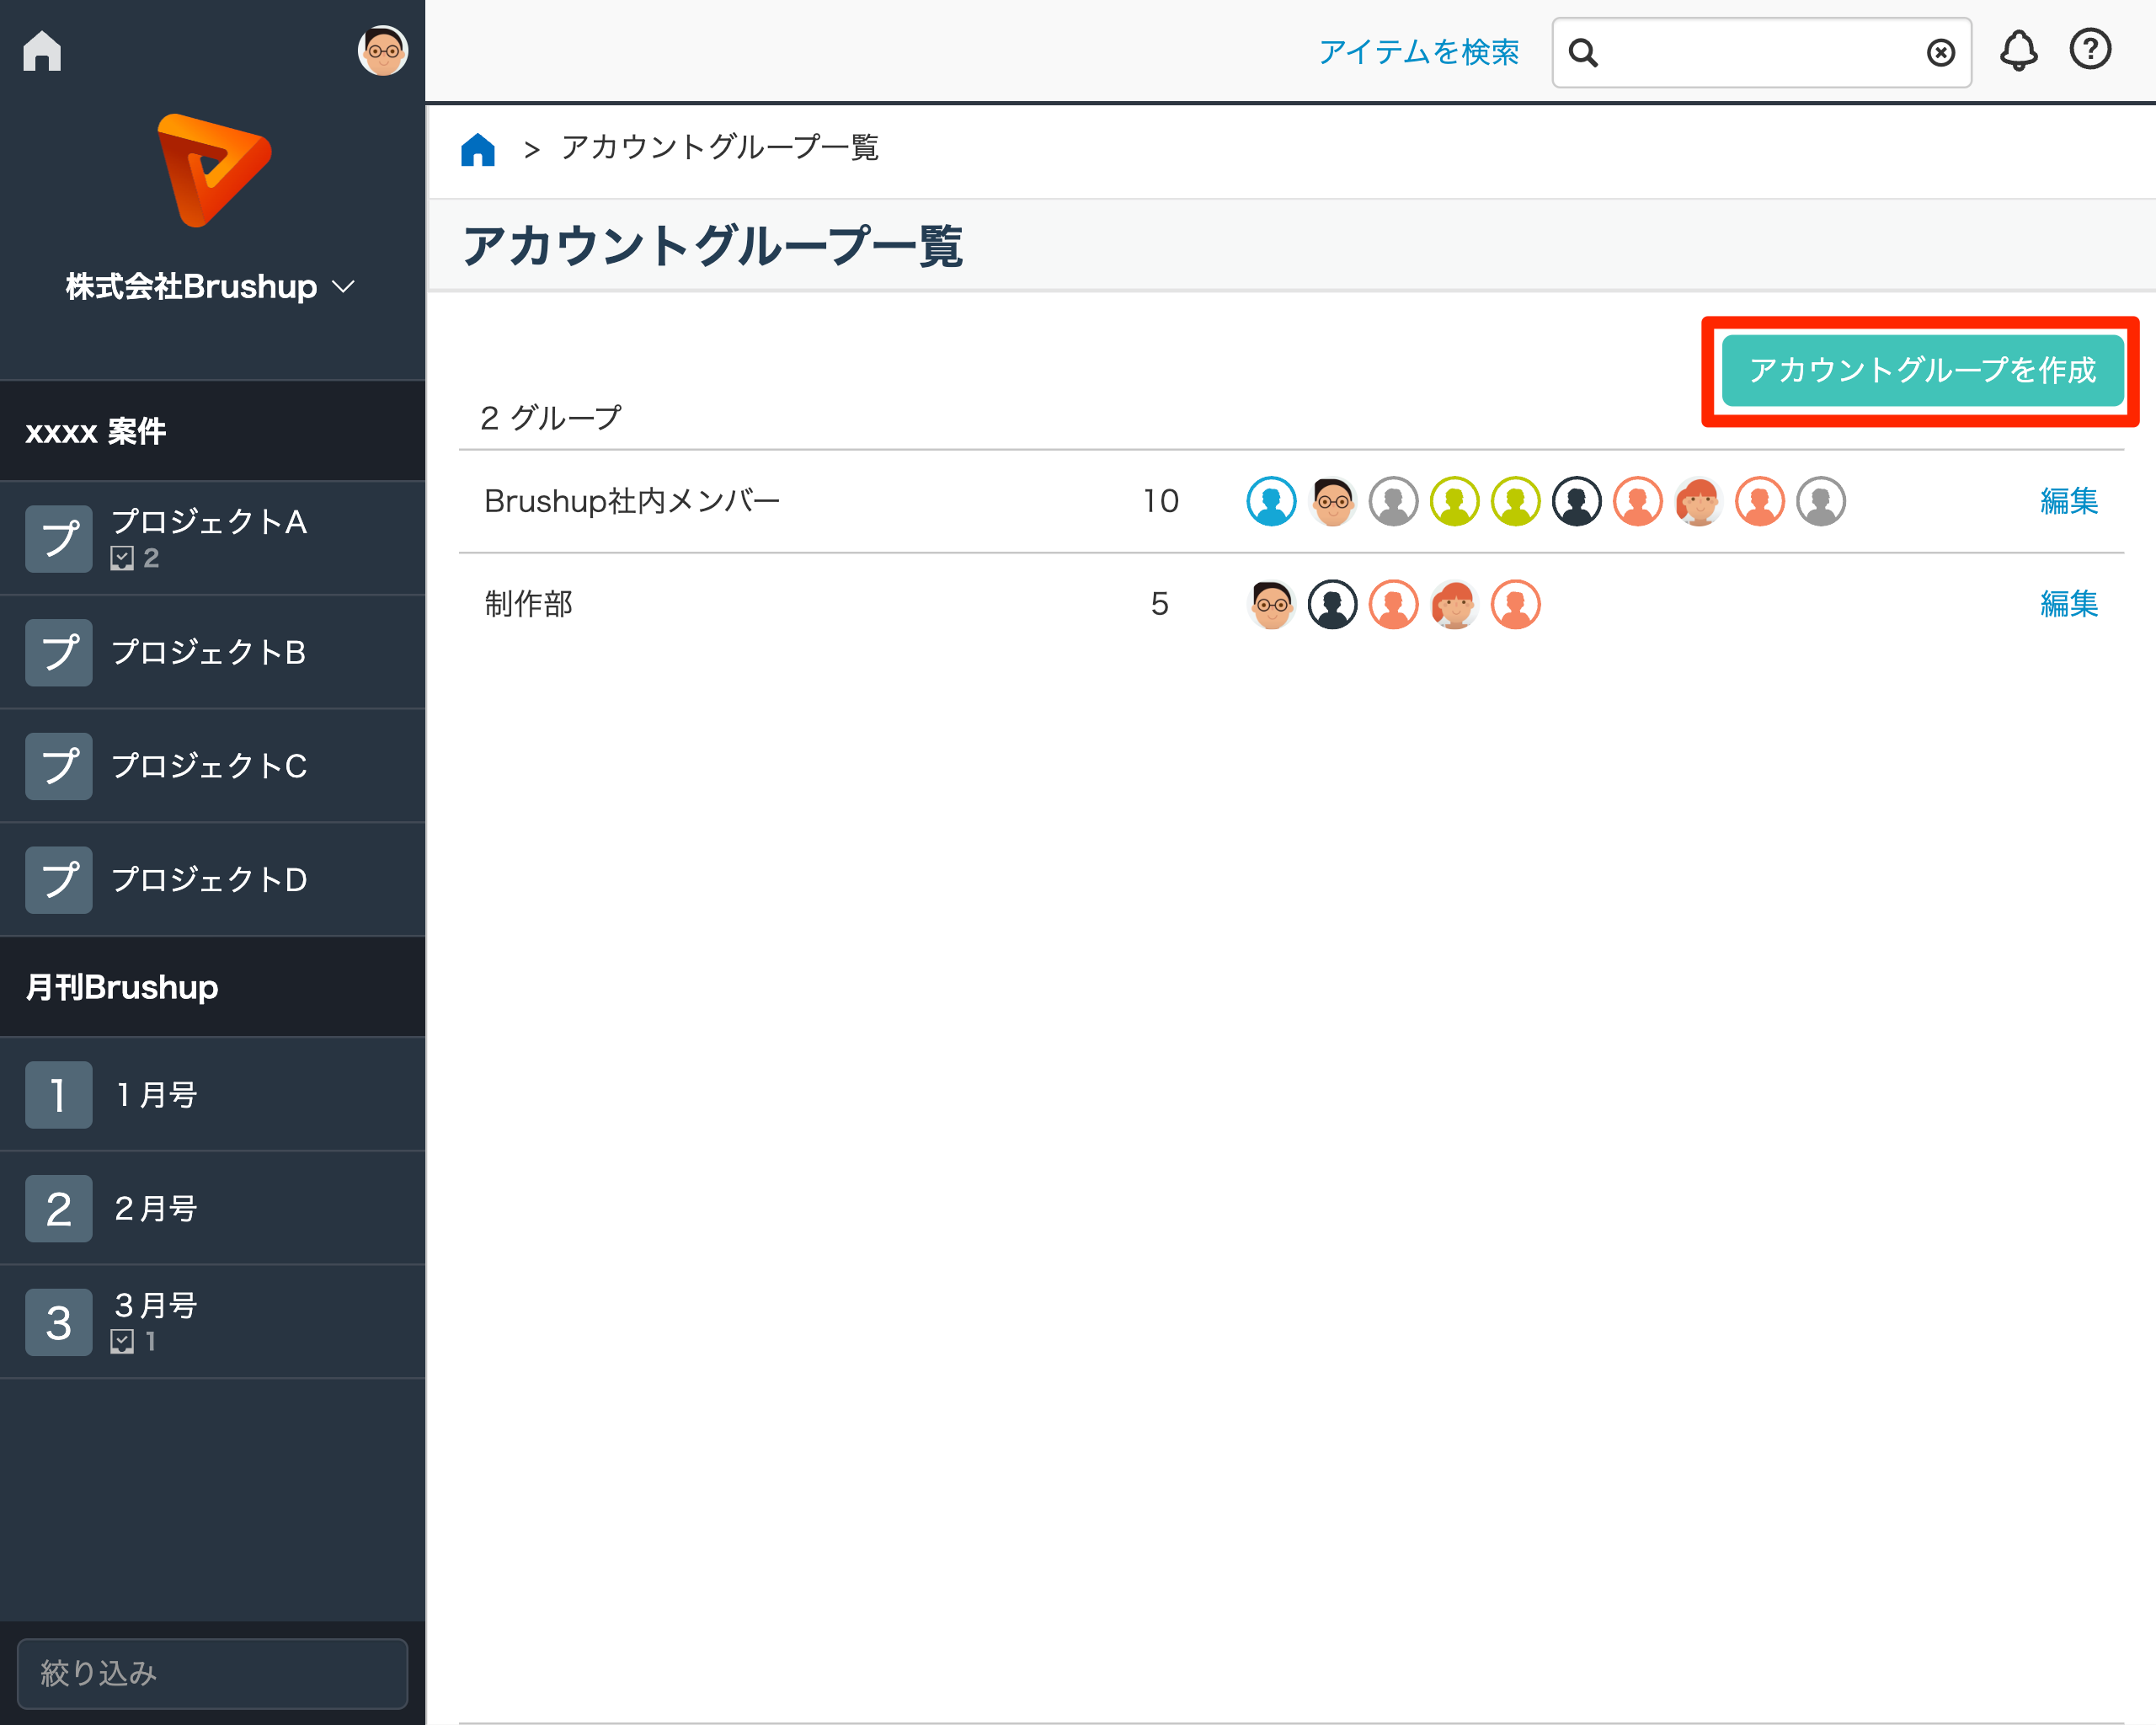Open the user profile avatar in sidebar
2156x1725 pixels.
382,51
